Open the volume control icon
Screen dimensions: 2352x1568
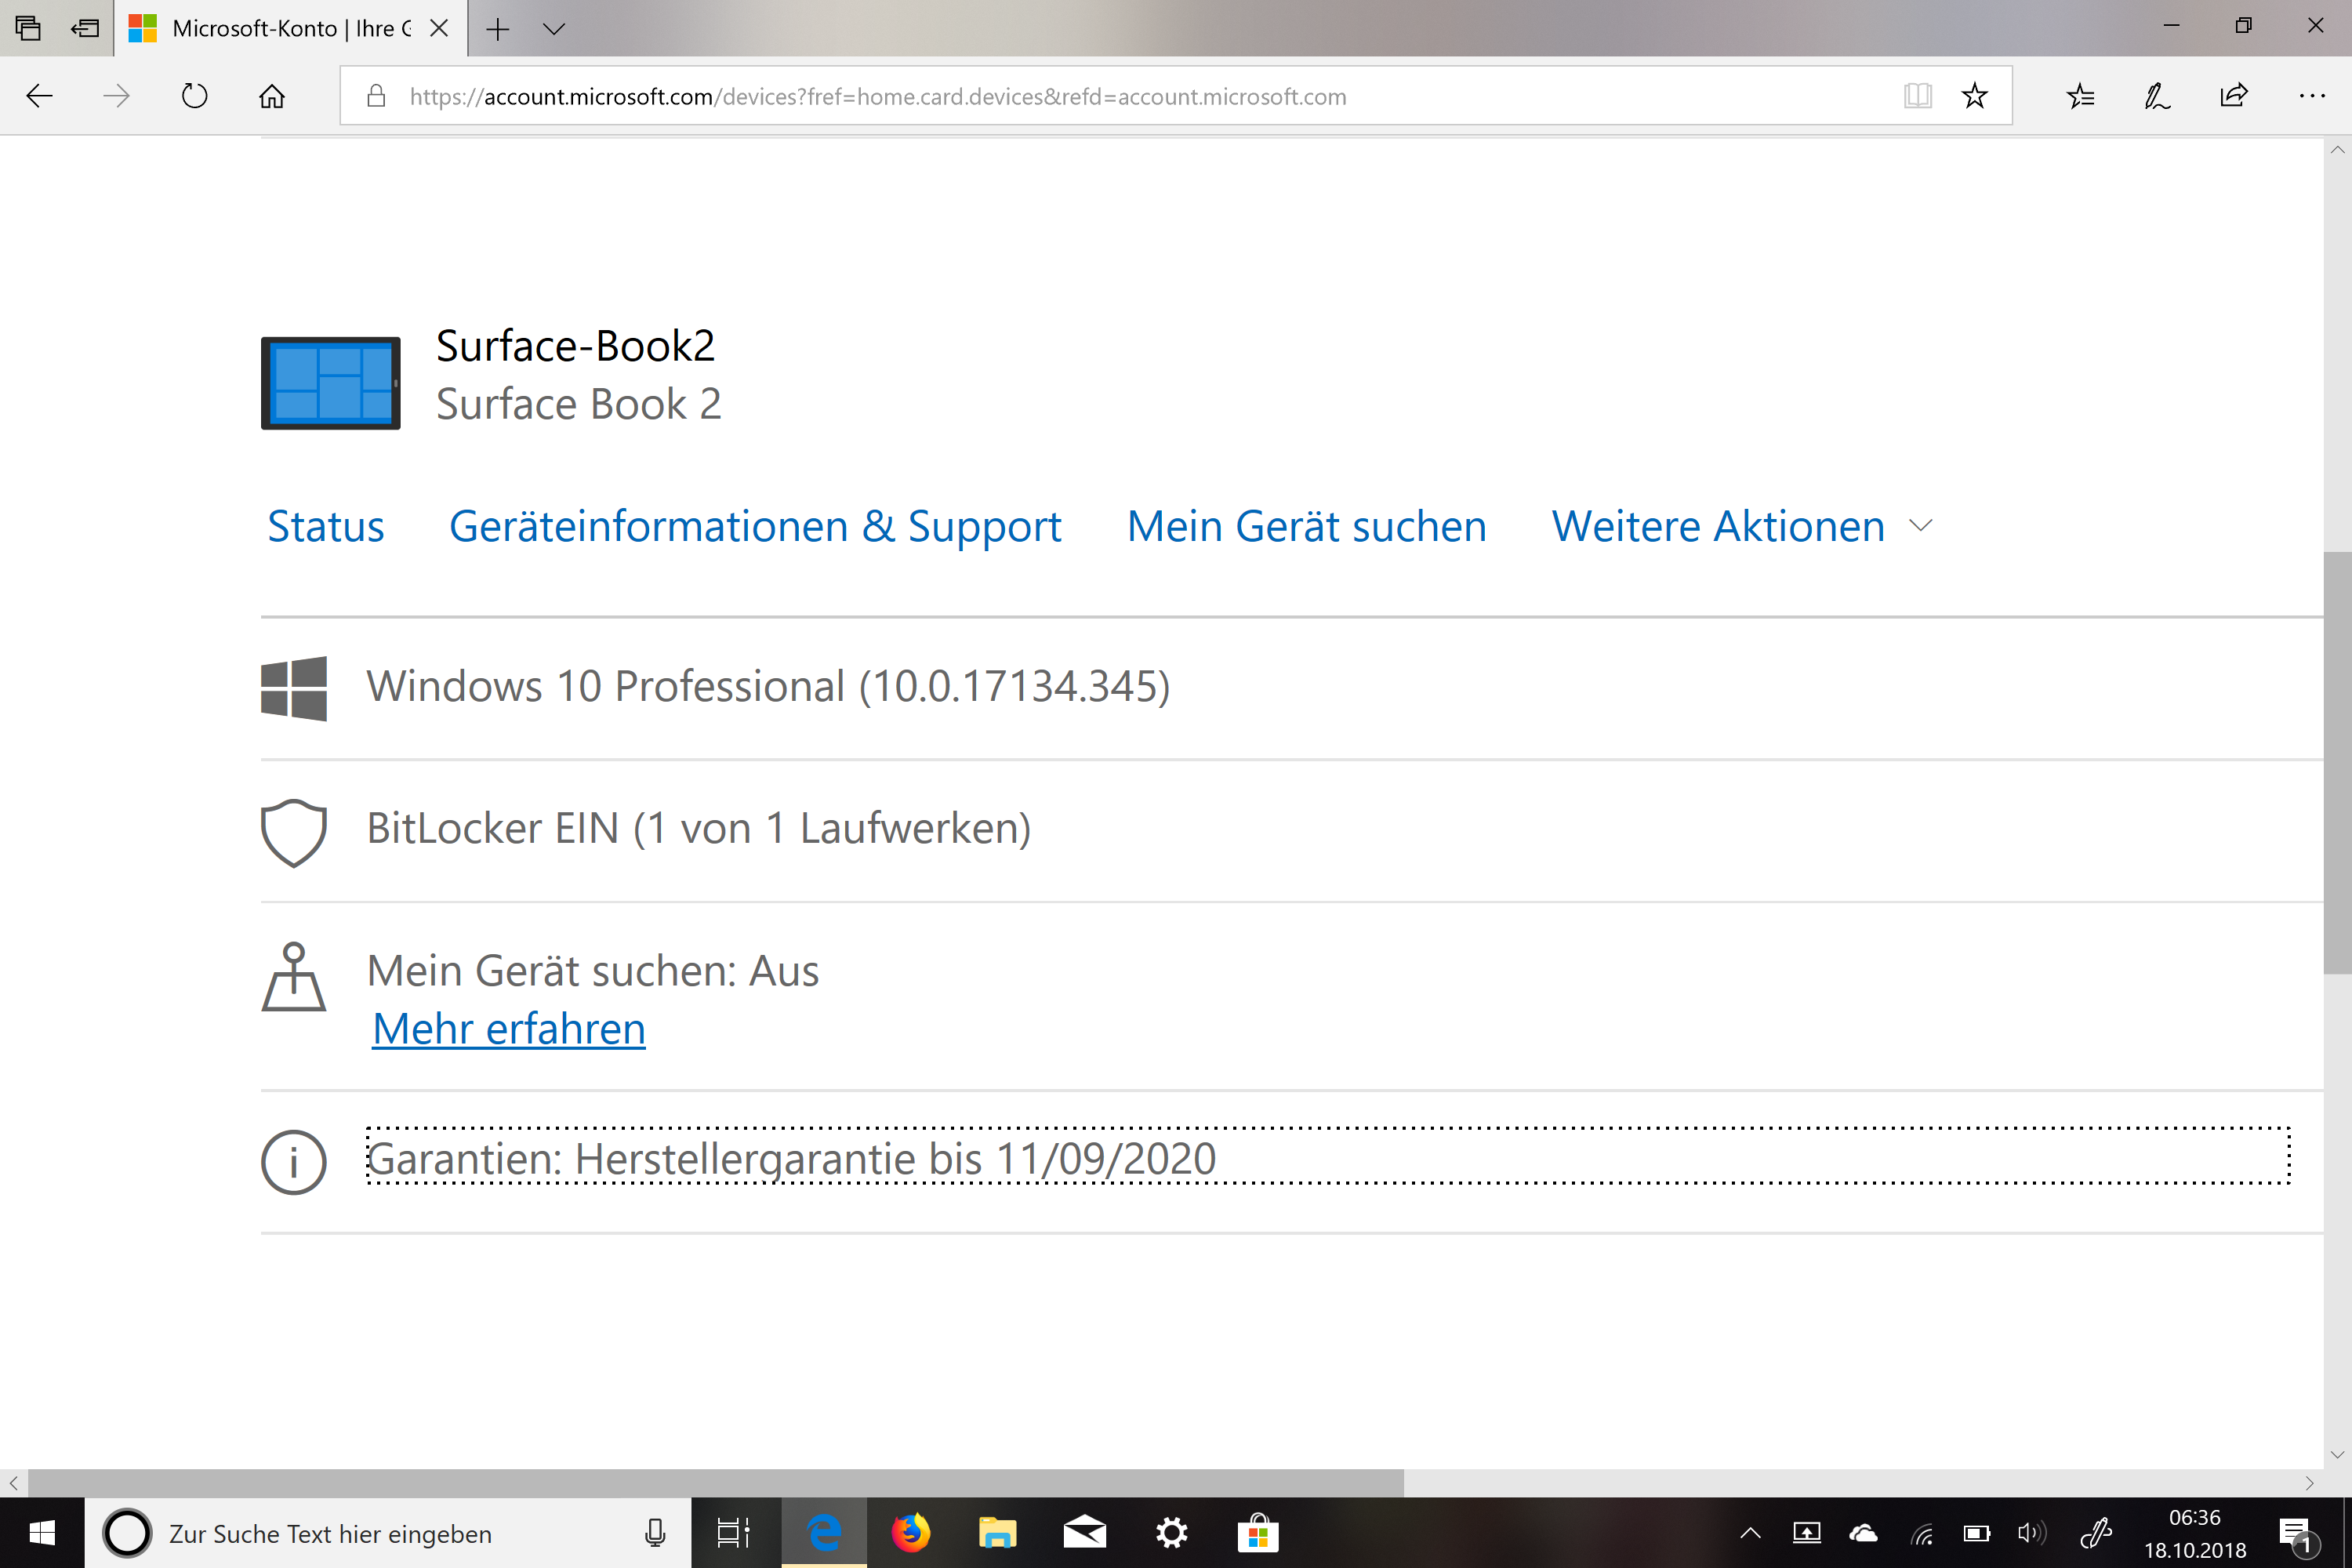(x=2033, y=1533)
